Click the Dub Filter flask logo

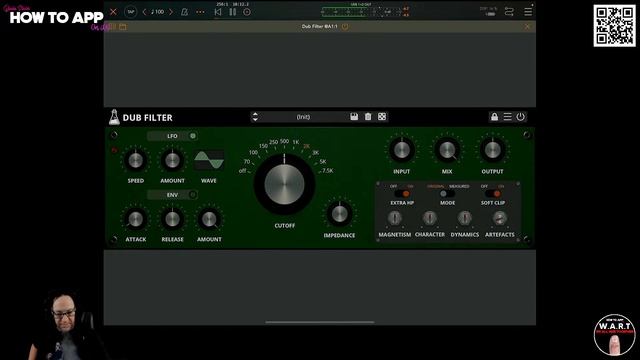(114, 117)
